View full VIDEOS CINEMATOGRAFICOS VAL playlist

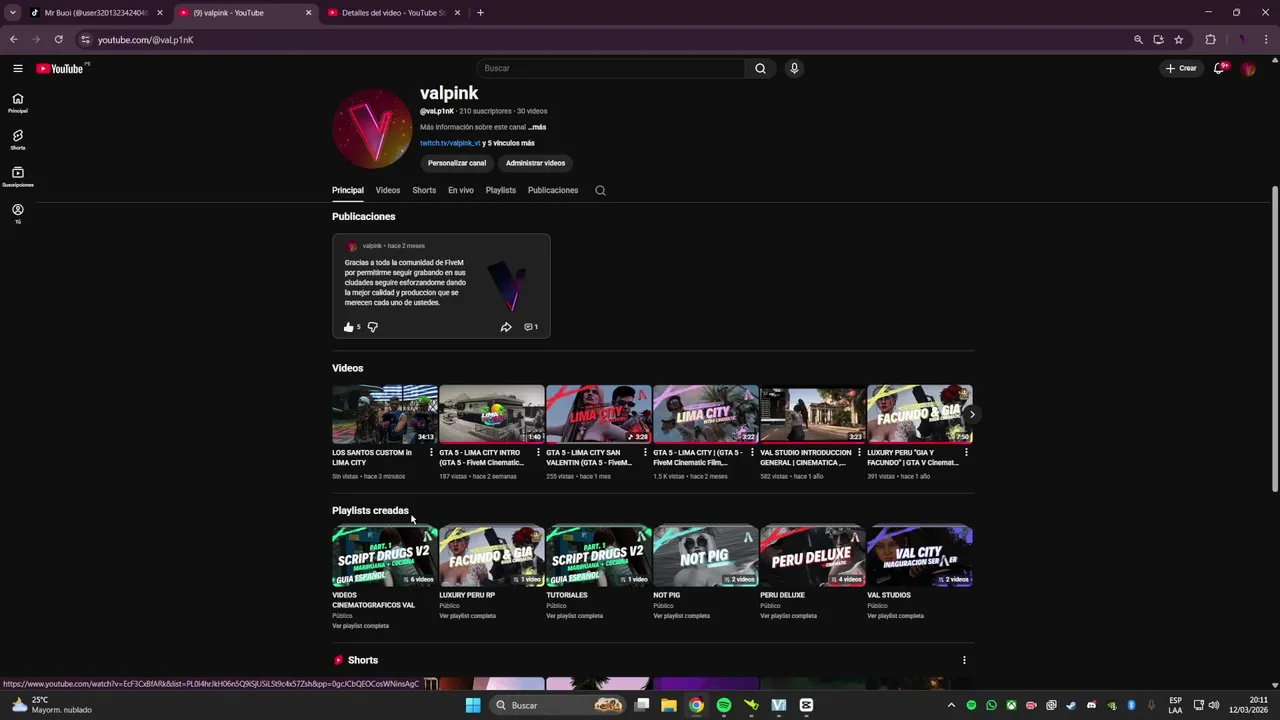click(x=360, y=626)
